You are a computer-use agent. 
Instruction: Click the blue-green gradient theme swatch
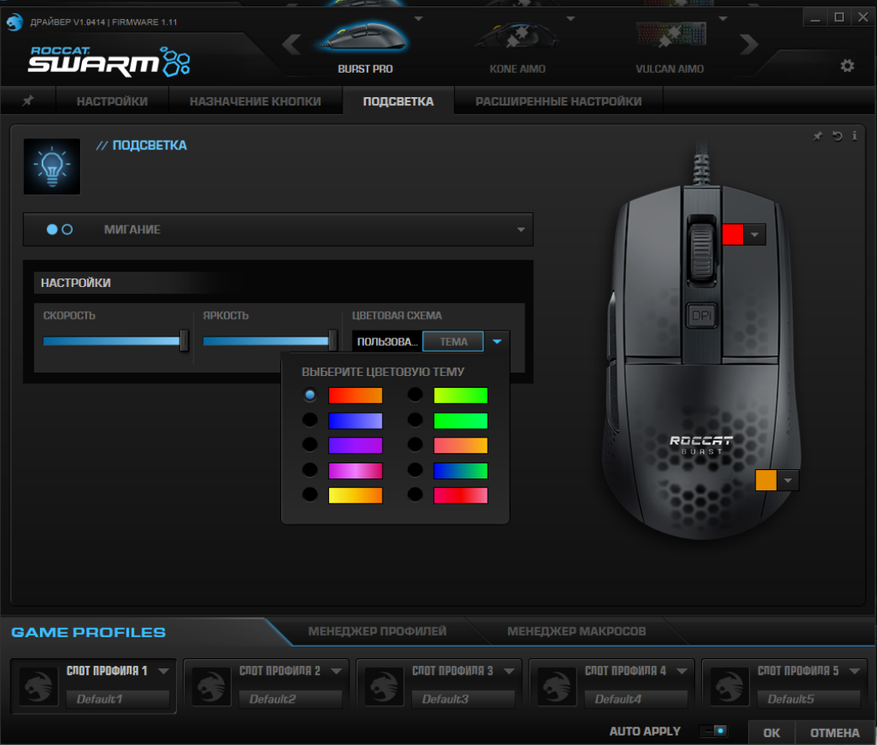click(x=460, y=471)
